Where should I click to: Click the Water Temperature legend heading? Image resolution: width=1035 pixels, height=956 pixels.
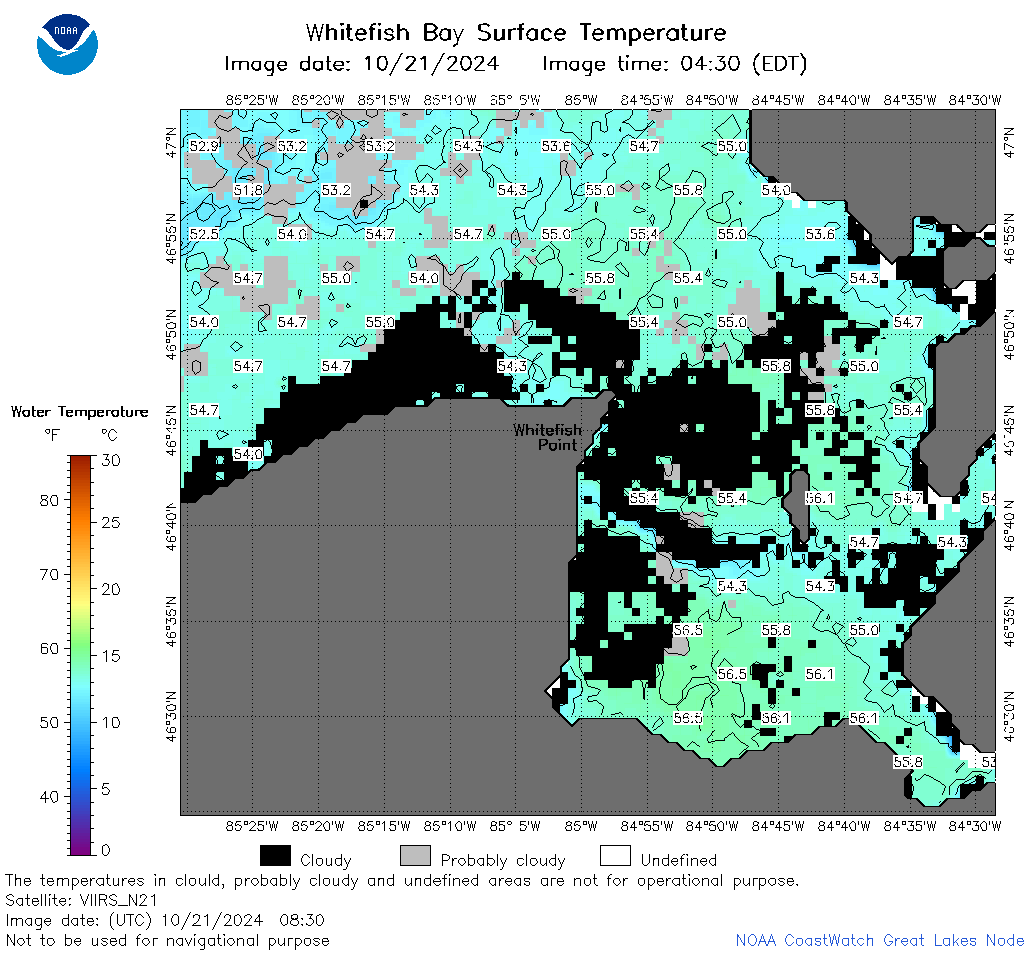[x=80, y=412]
